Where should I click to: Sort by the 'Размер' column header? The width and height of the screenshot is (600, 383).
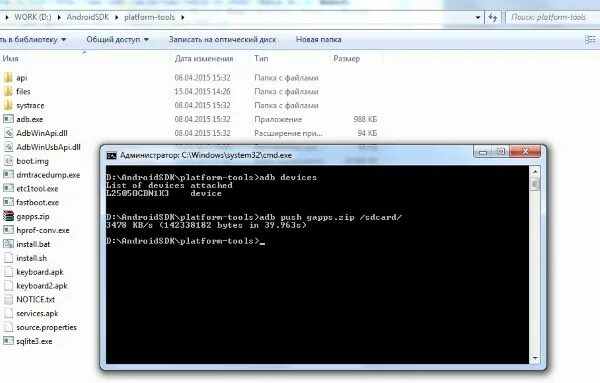point(346,59)
